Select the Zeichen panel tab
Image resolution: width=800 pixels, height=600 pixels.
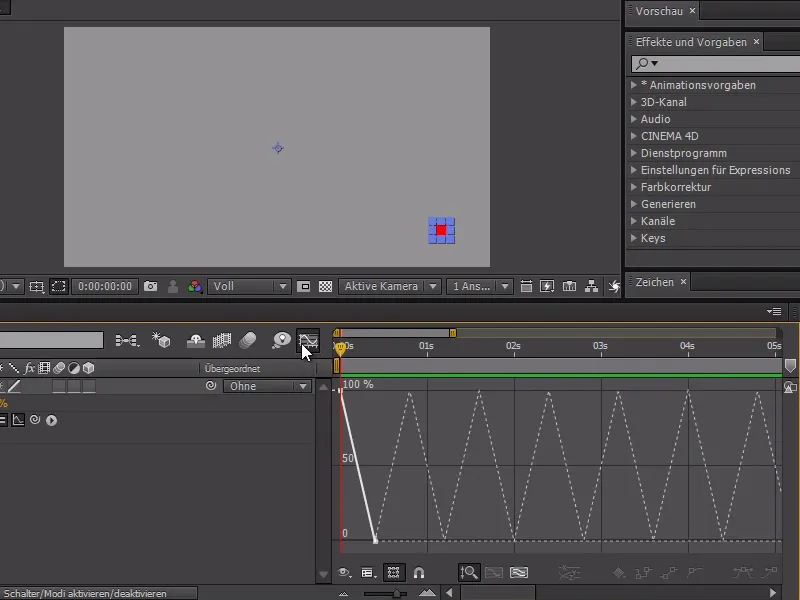[655, 282]
